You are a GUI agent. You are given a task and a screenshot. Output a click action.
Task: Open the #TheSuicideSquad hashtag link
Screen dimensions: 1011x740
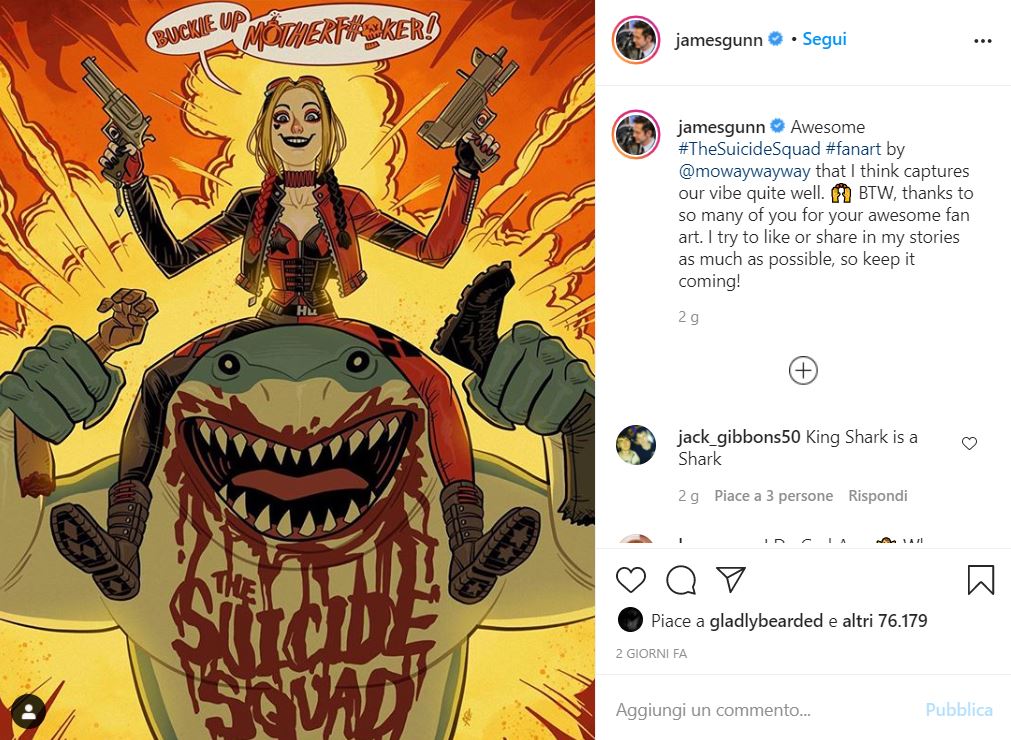pyautogui.click(x=749, y=149)
